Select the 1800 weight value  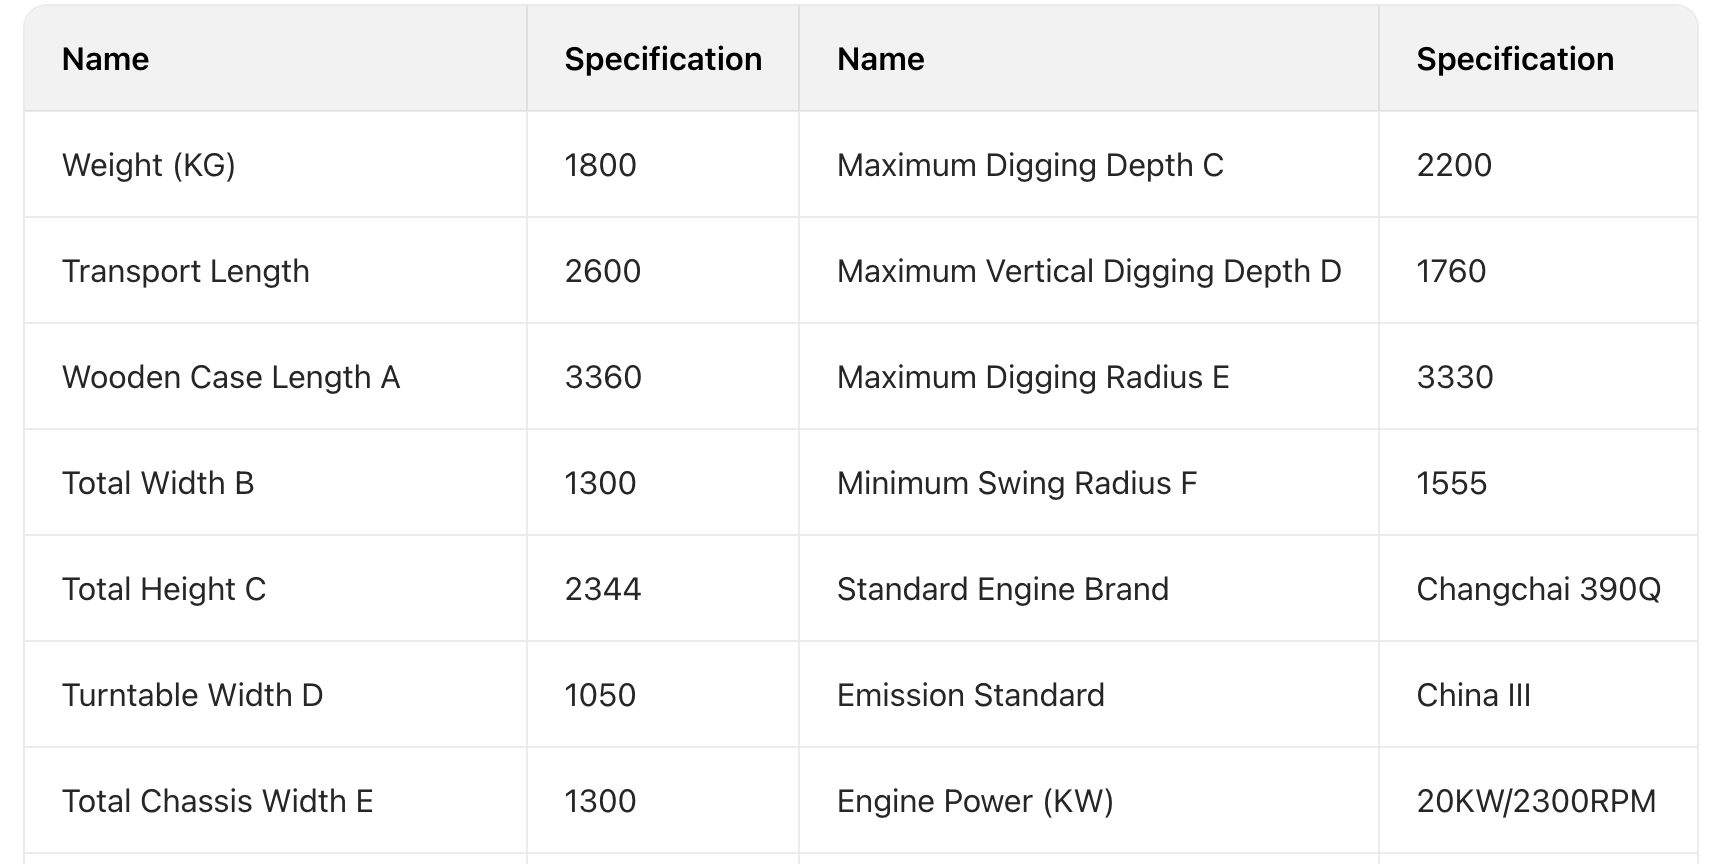point(600,165)
